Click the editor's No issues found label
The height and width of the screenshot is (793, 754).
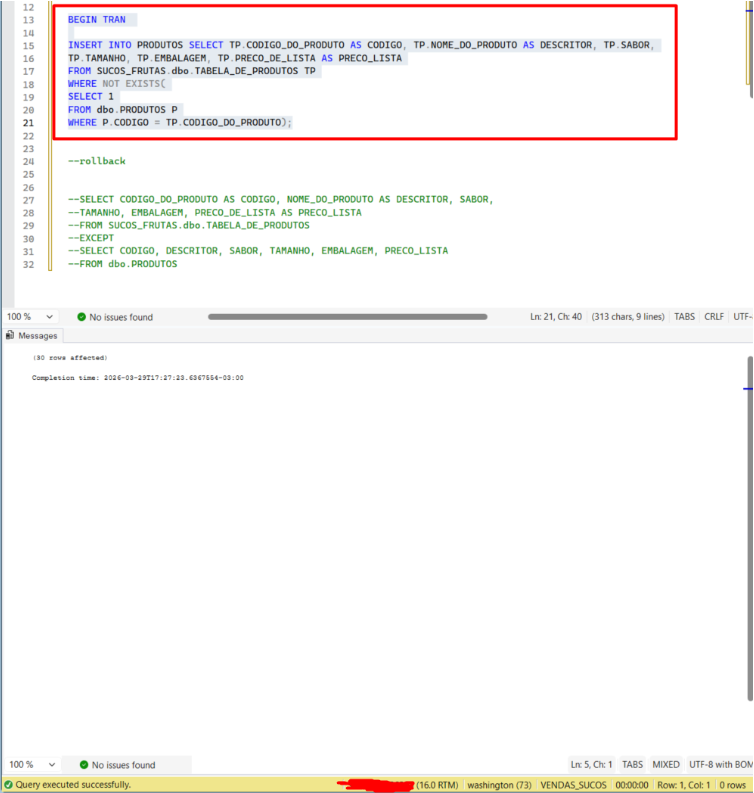click(121, 317)
